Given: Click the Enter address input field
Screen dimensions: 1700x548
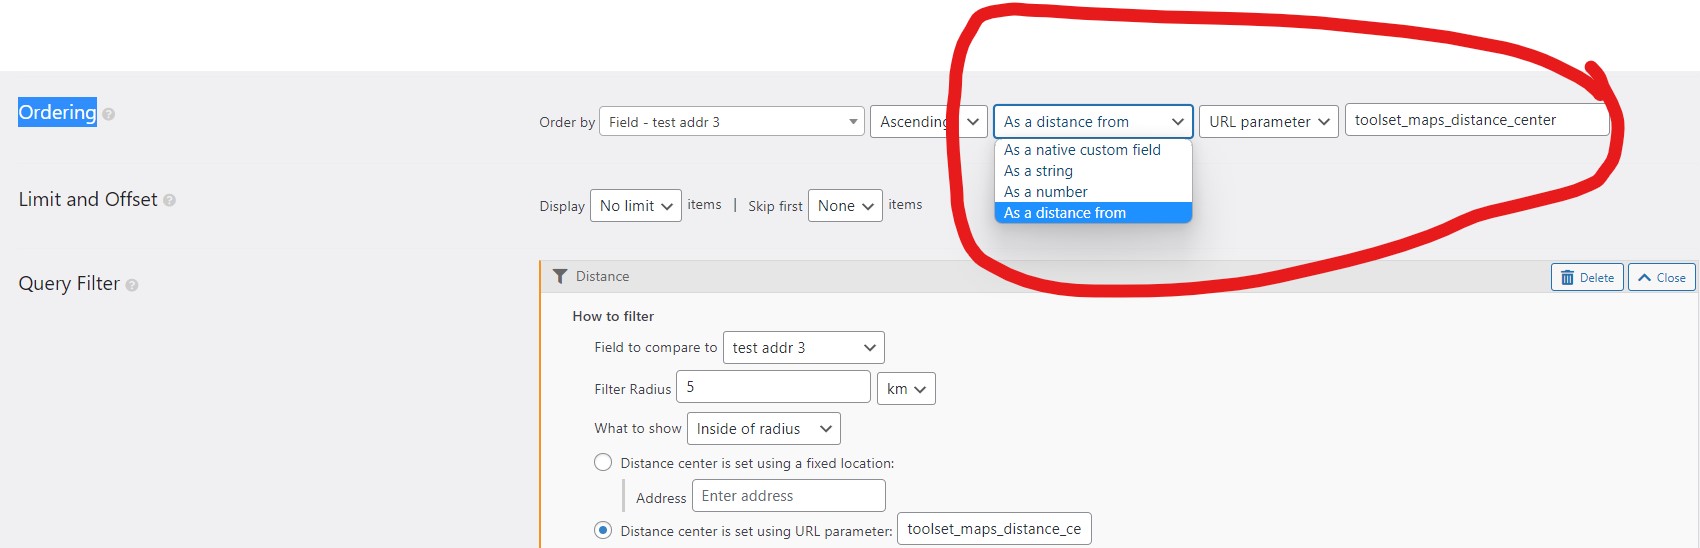Looking at the screenshot, I should 789,496.
